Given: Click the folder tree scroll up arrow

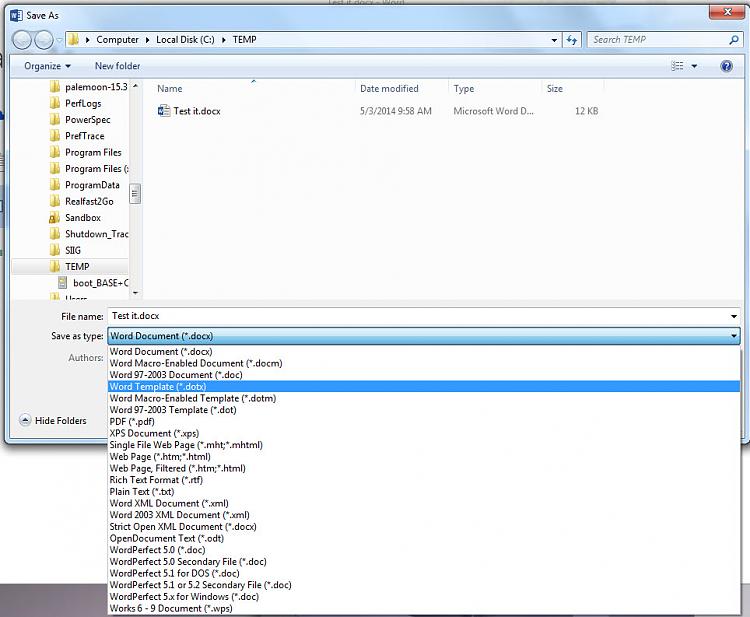Looking at the screenshot, I should (135, 86).
